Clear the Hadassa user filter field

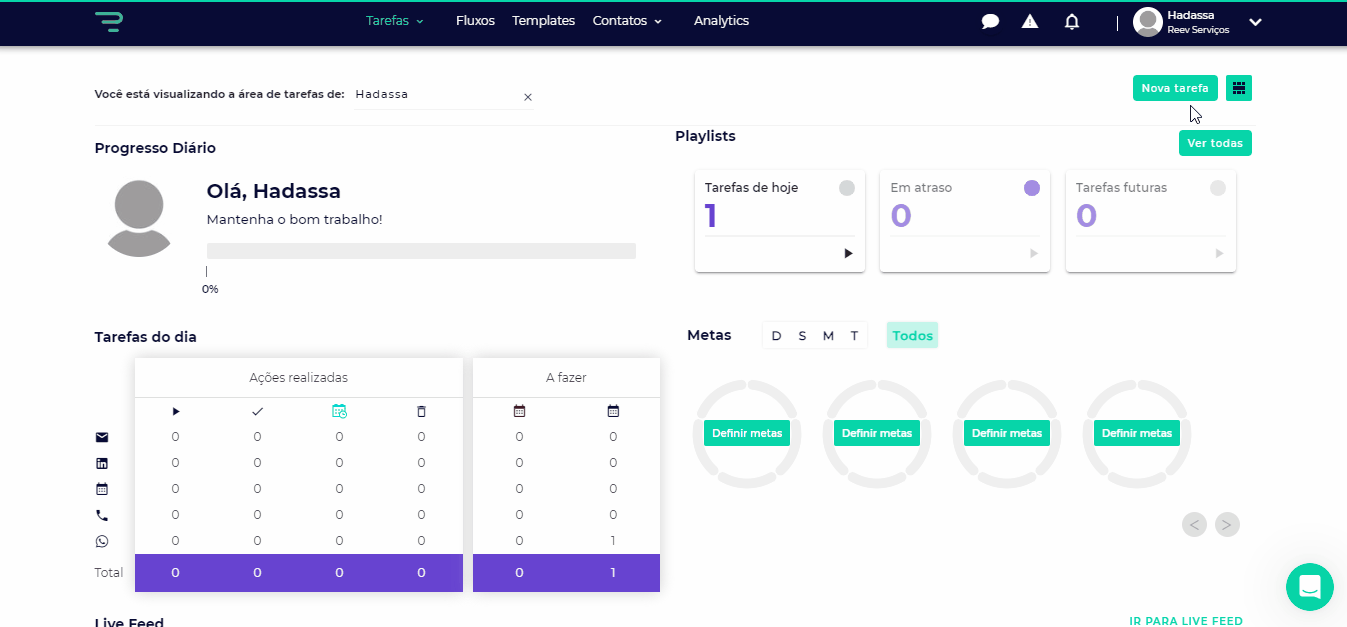point(528,97)
